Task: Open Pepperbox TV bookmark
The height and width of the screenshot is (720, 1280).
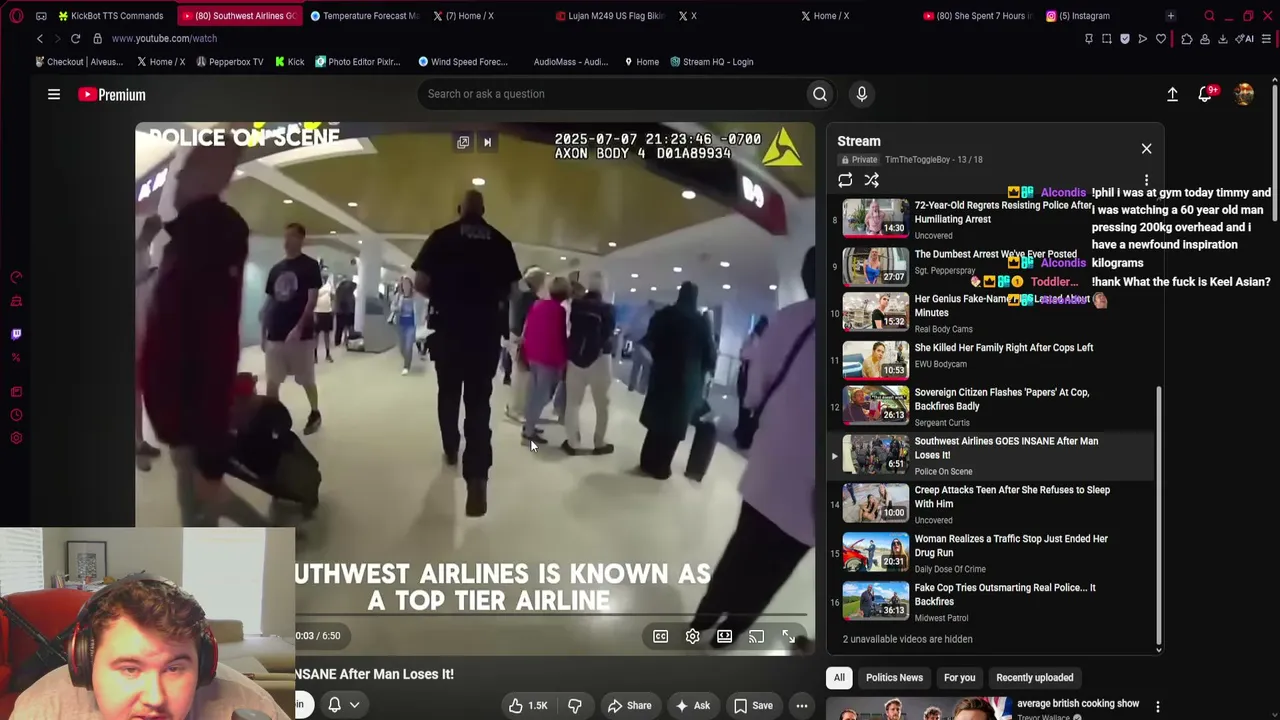Action: click(229, 62)
